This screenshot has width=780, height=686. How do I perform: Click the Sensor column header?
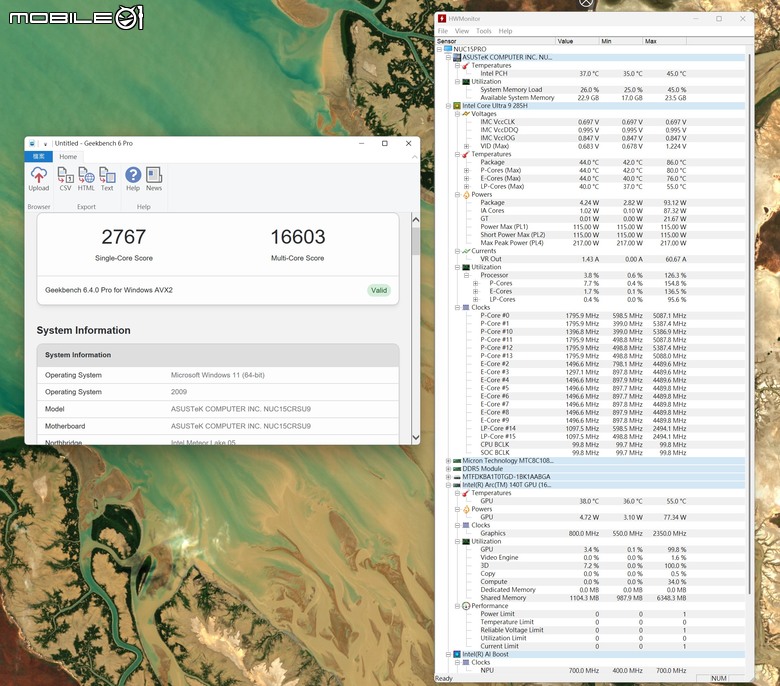point(495,41)
